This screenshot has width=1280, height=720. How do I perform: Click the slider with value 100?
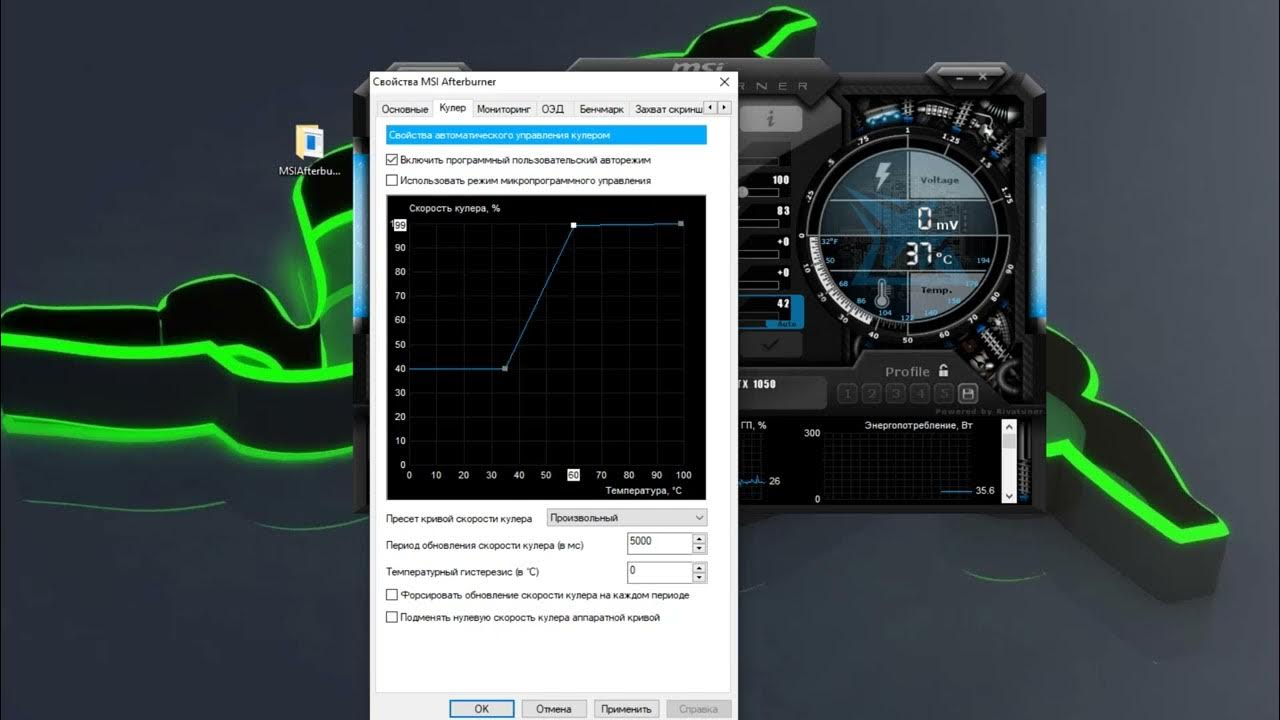761,191
